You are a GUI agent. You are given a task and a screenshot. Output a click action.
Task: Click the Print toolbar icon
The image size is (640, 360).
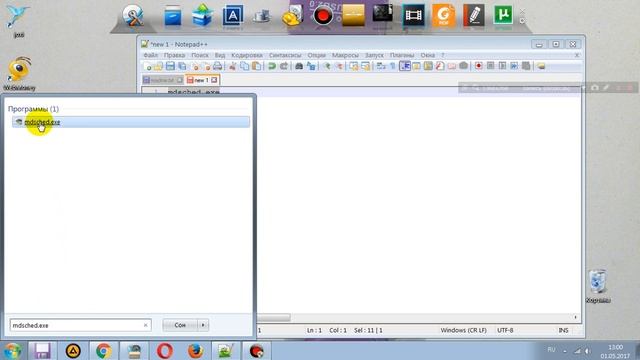(218, 66)
